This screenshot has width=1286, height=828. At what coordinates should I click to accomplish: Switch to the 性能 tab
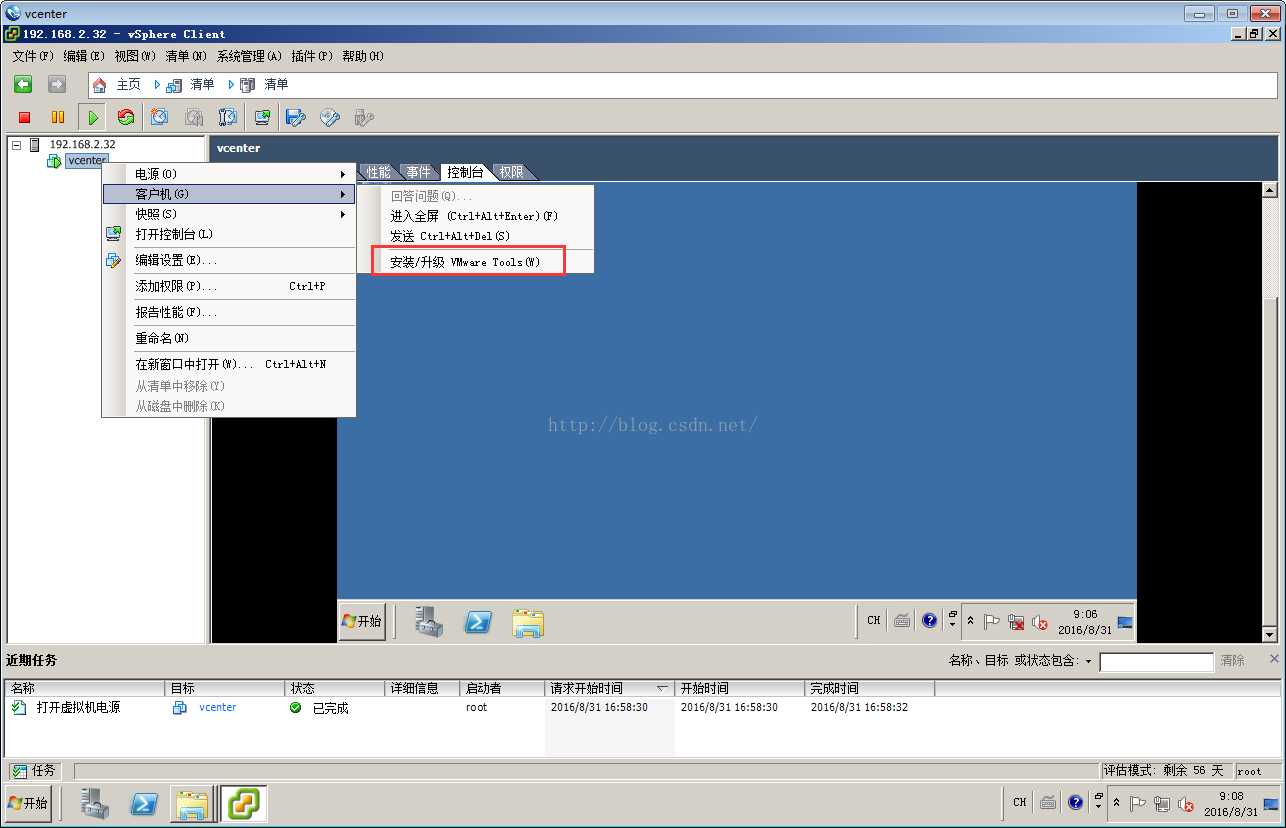point(379,172)
